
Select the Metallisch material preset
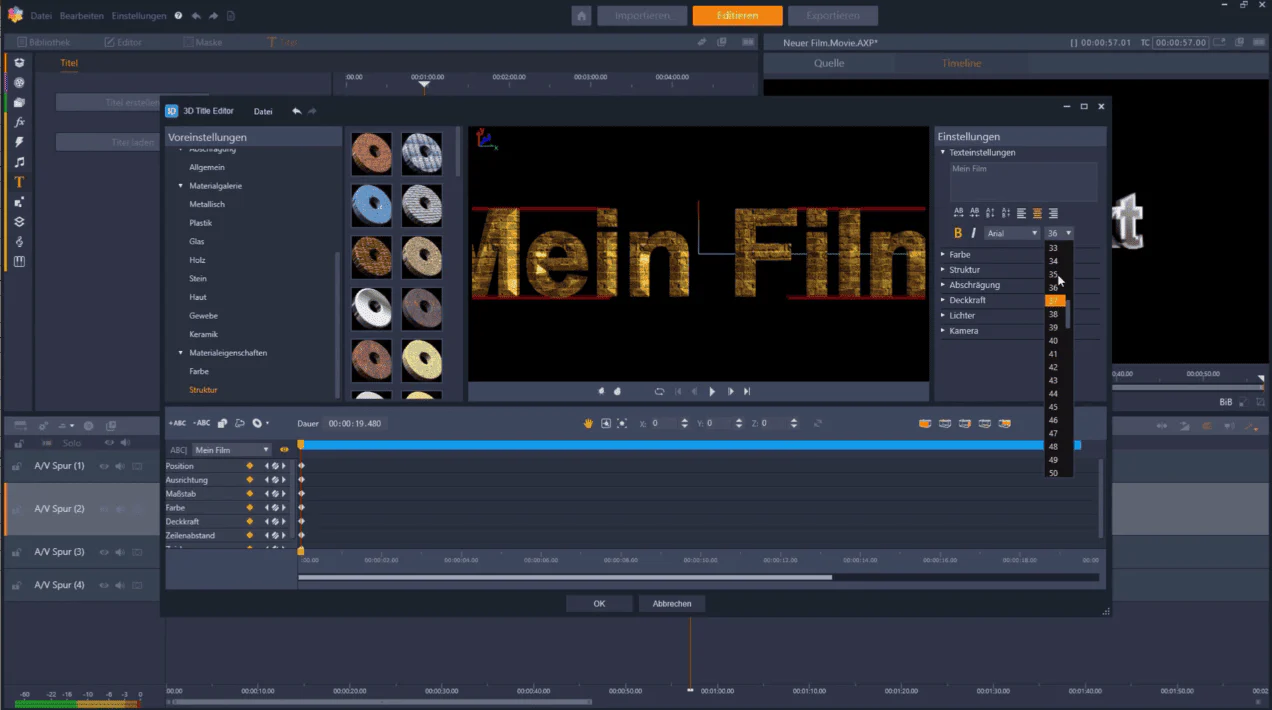207,204
